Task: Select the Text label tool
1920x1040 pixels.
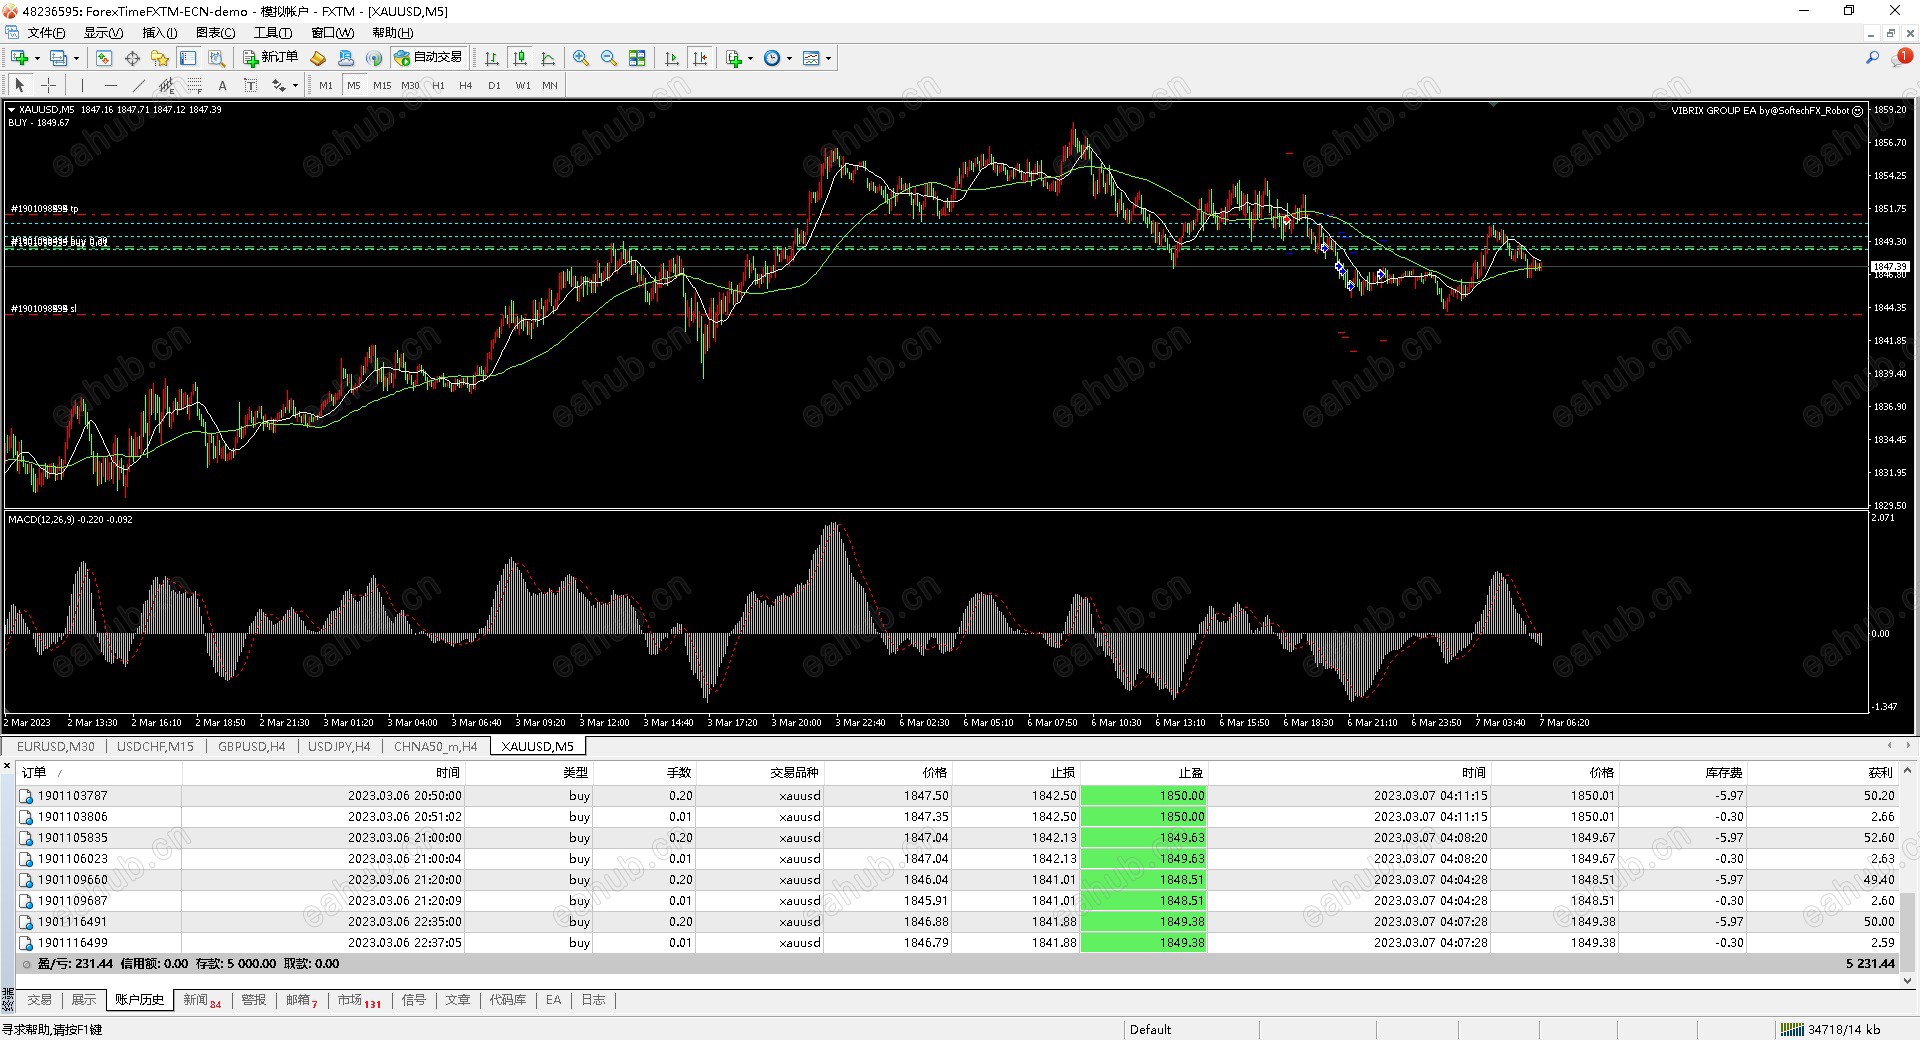Action: click(222, 86)
